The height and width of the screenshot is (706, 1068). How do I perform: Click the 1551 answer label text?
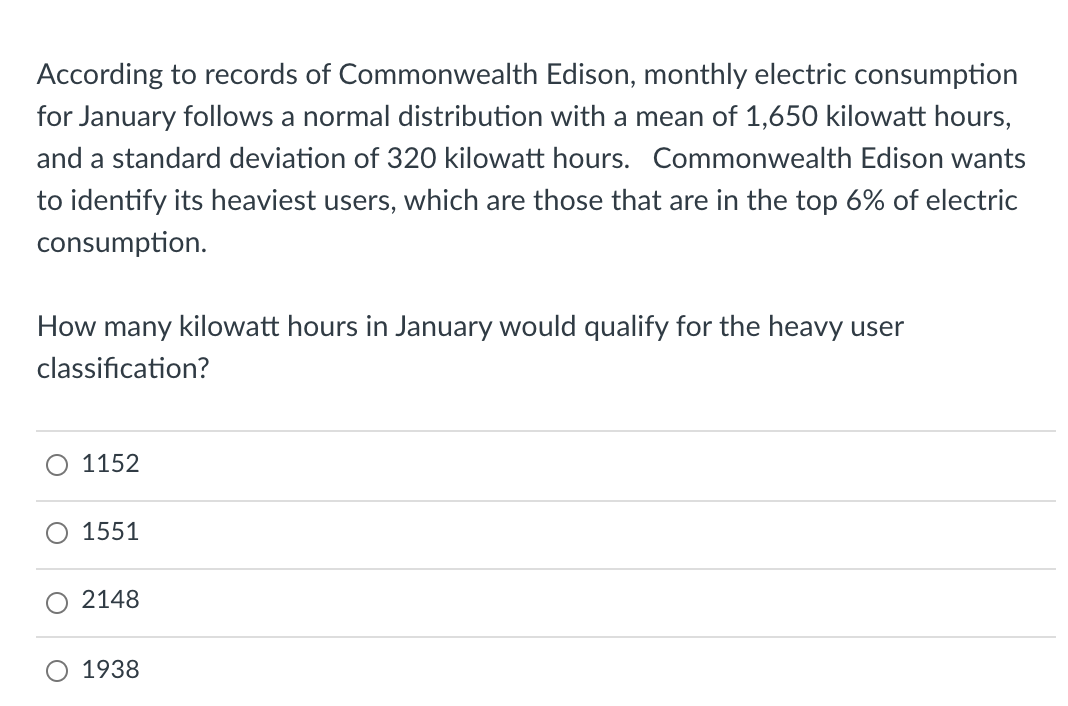(110, 533)
